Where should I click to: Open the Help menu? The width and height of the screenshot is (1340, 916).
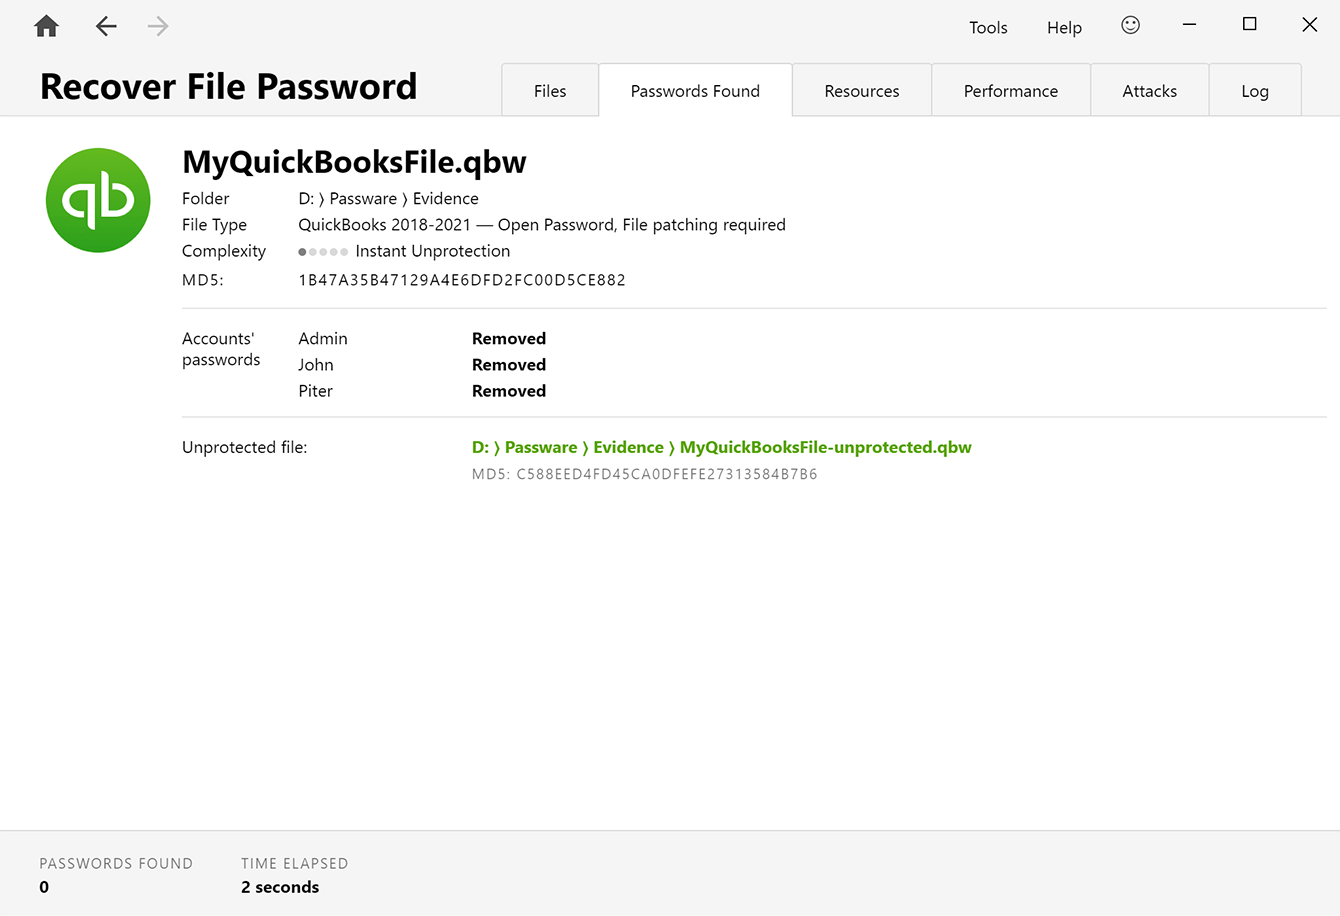pyautogui.click(x=1064, y=27)
